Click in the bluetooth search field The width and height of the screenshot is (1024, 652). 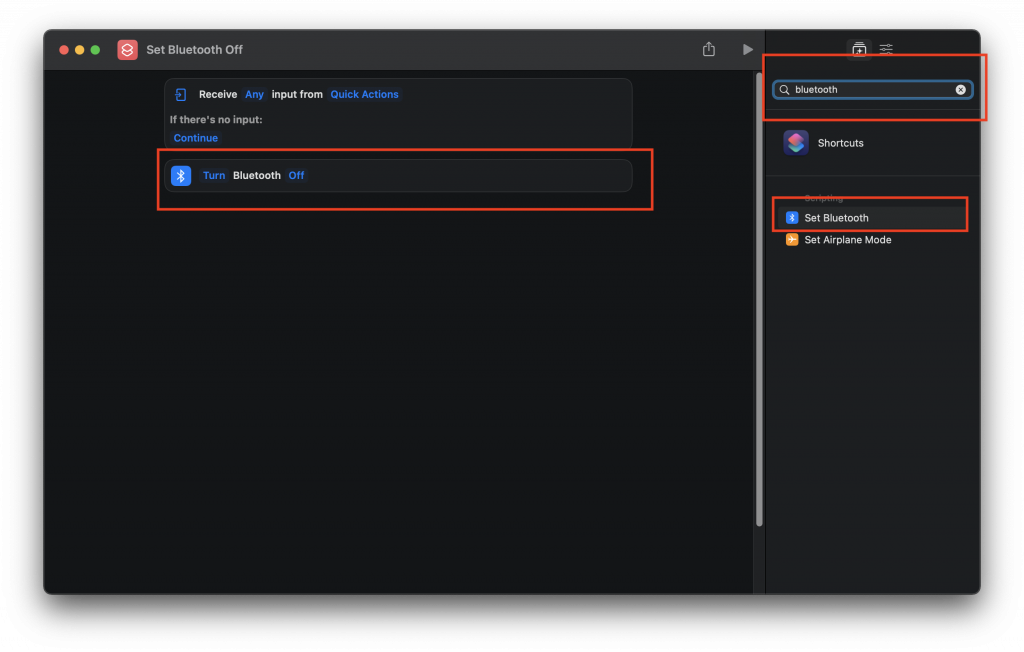click(870, 90)
